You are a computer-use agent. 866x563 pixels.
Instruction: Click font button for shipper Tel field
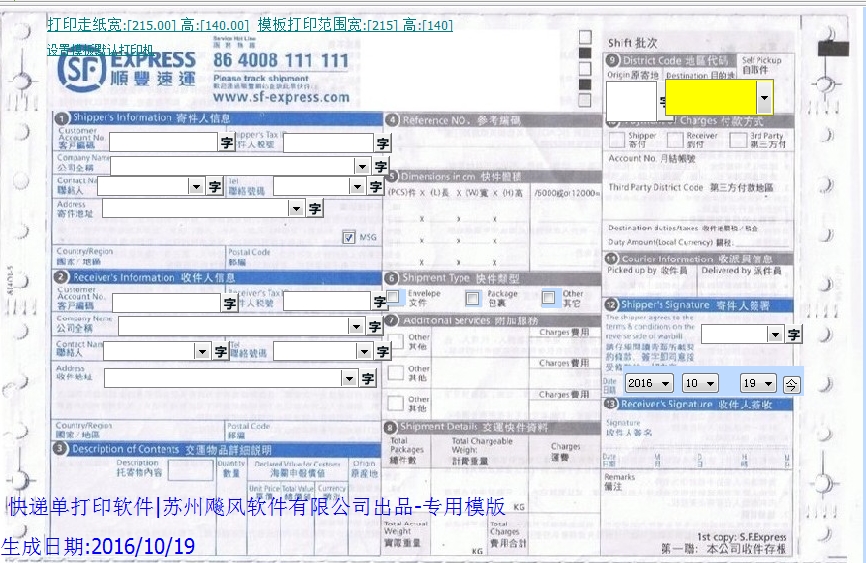(376, 187)
